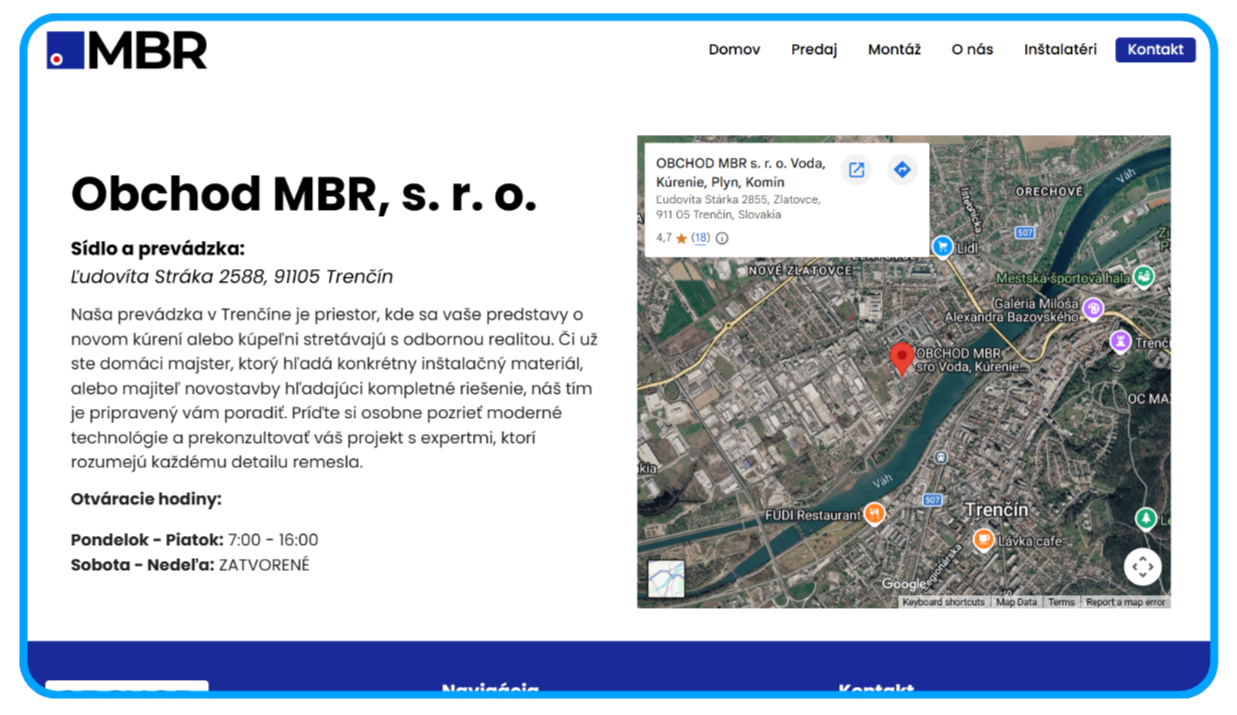The image size is (1237, 715).
Task: Click the MBR logo in header
Action: click(127, 50)
